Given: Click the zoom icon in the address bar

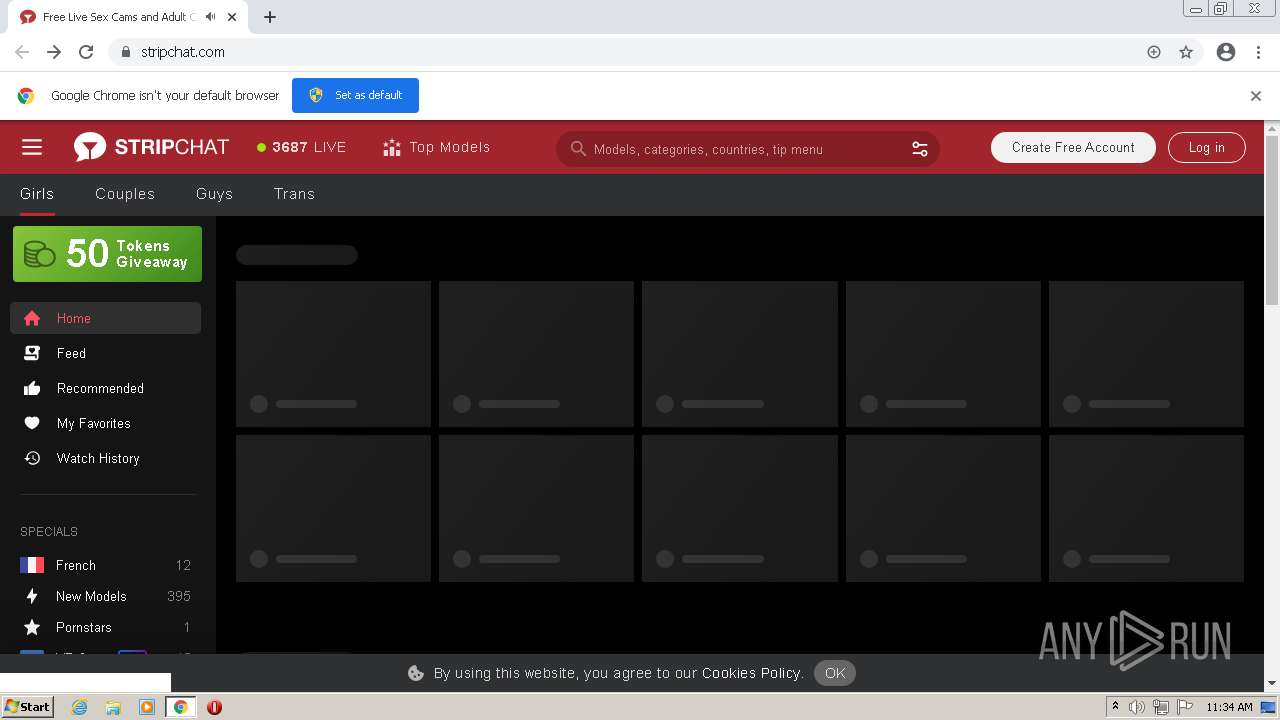Looking at the screenshot, I should (x=1154, y=52).
